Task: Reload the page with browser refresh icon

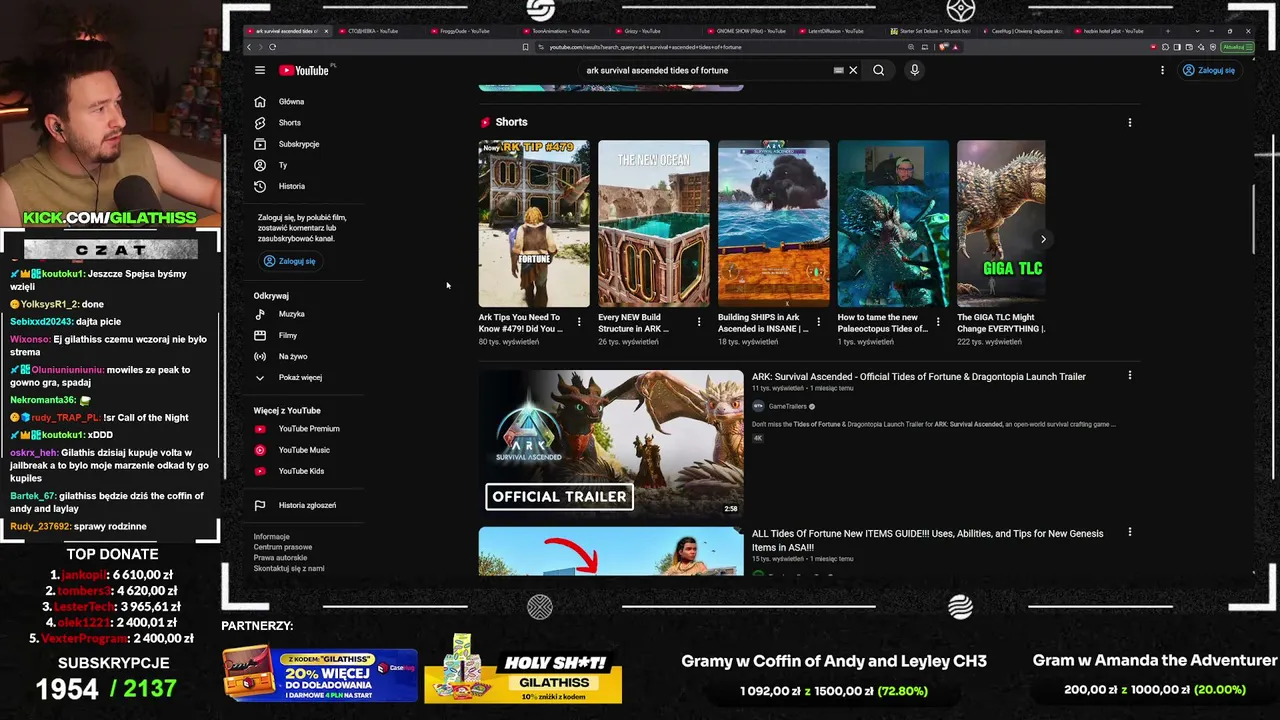Action: coord(272,47)
